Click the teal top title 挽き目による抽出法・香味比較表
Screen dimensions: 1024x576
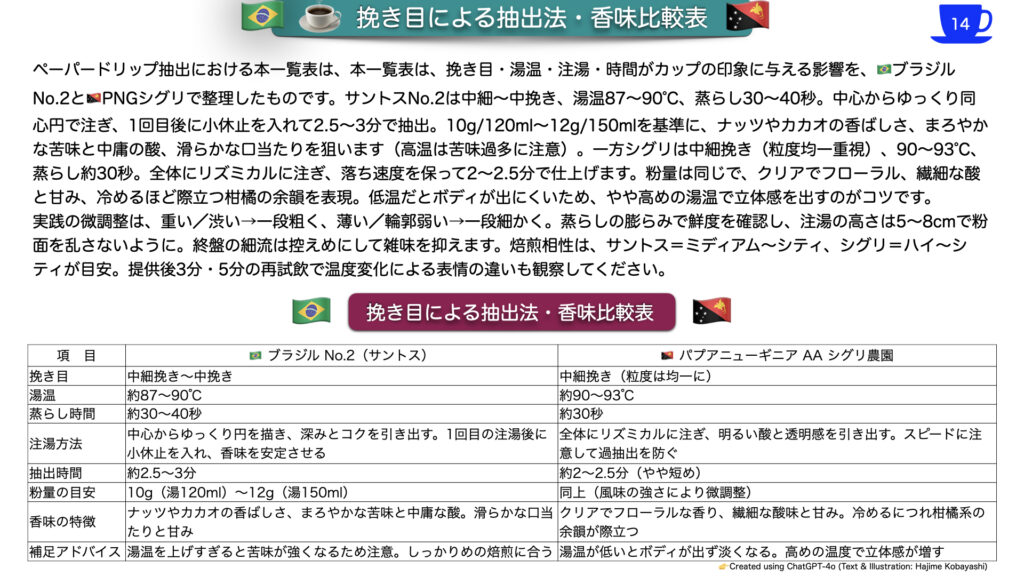point(532,18)
